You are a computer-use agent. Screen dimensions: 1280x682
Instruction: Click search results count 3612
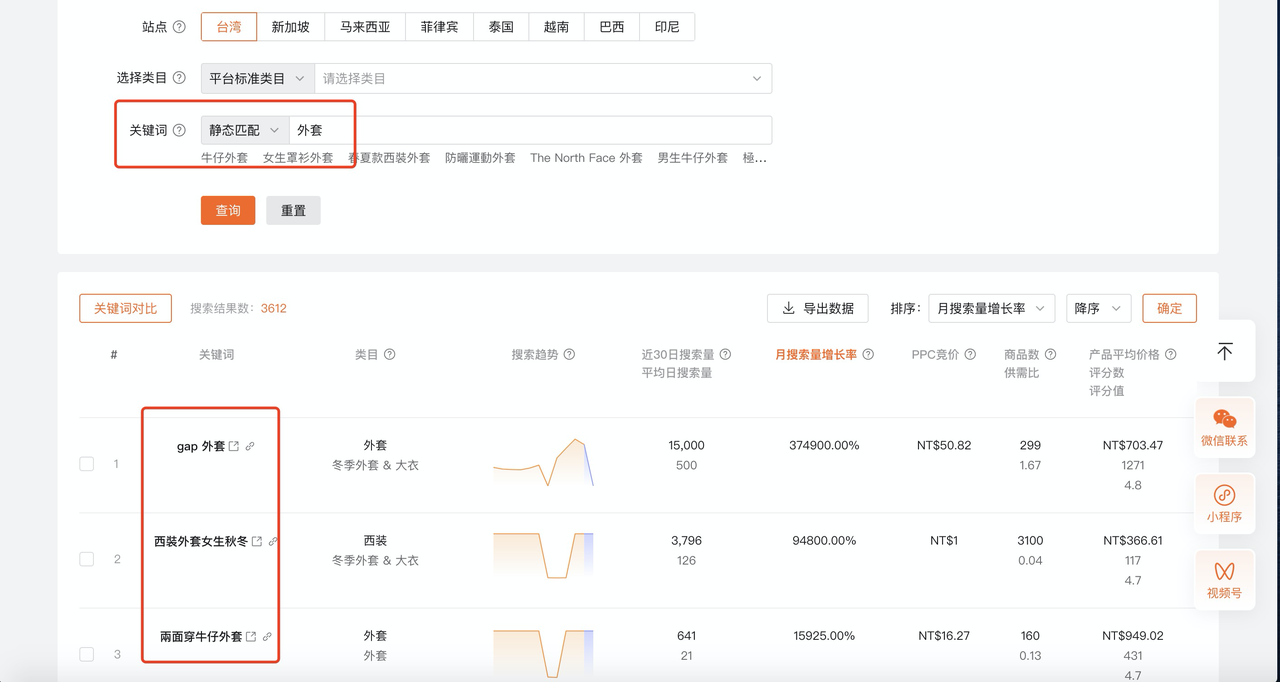click(274, 308)
